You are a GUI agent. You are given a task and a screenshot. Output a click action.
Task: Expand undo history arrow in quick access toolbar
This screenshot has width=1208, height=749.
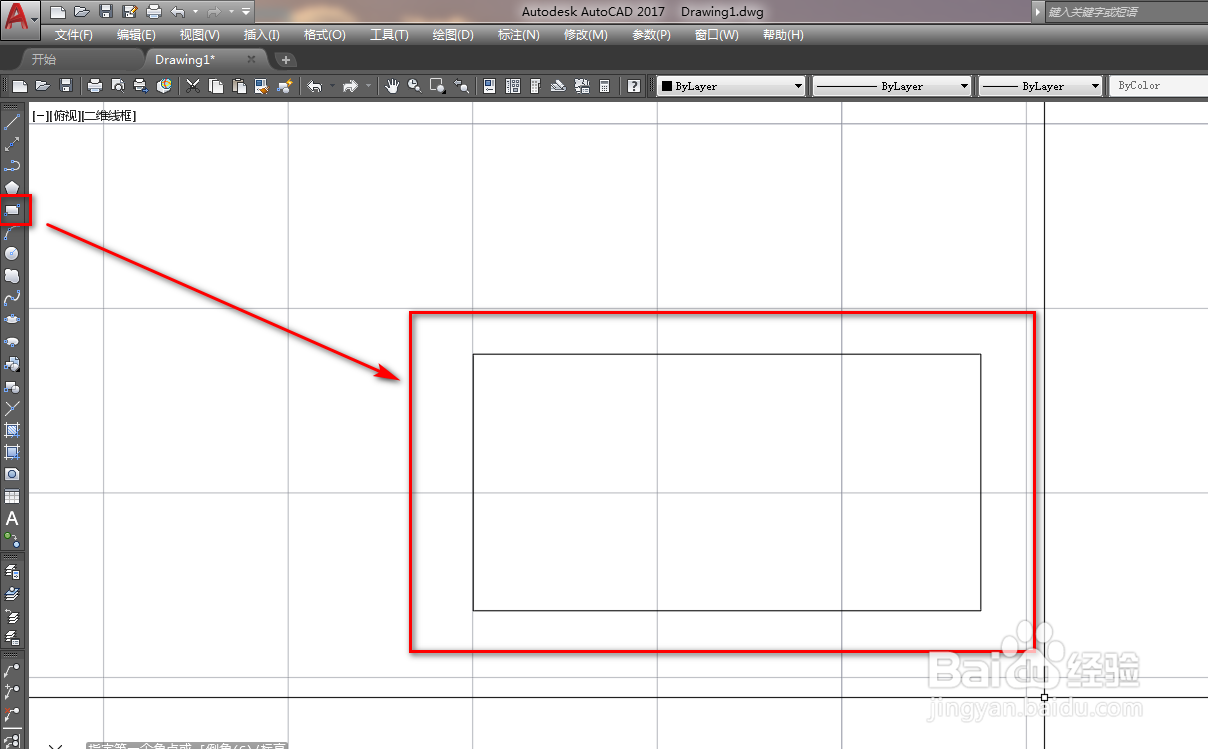pos(194,12)
